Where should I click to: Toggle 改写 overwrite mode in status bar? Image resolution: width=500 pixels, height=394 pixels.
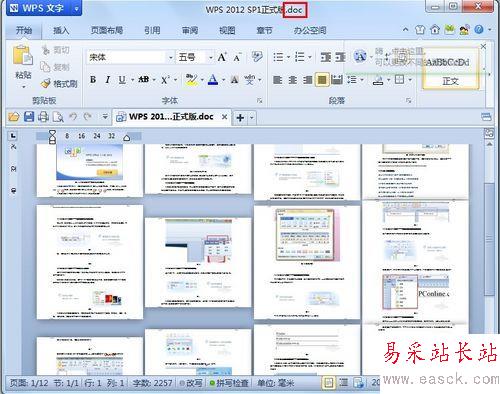coord(191,383)
